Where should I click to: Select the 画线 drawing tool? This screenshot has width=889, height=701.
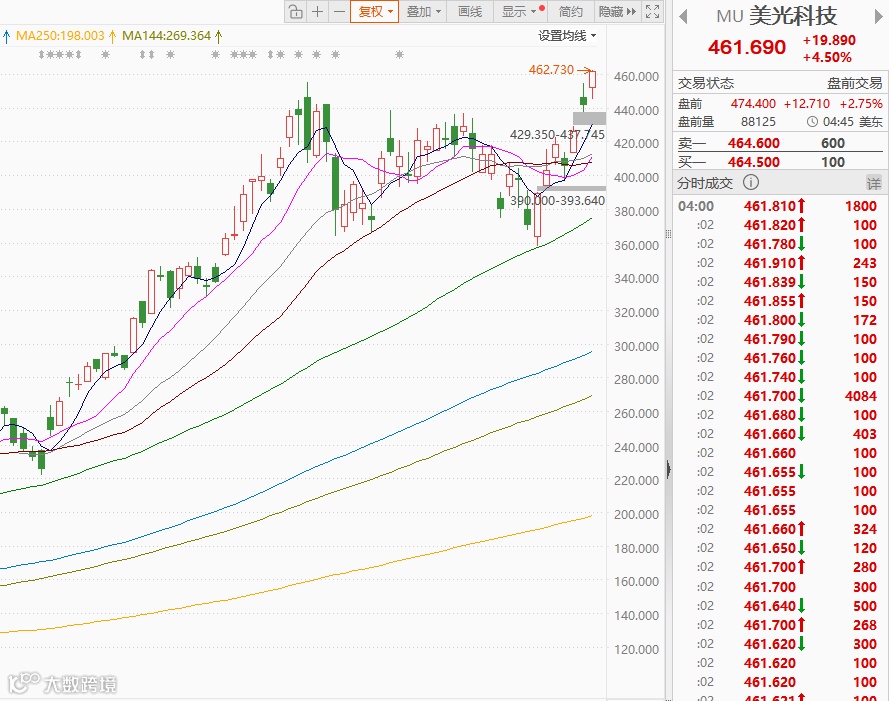(x=470, y=11)
